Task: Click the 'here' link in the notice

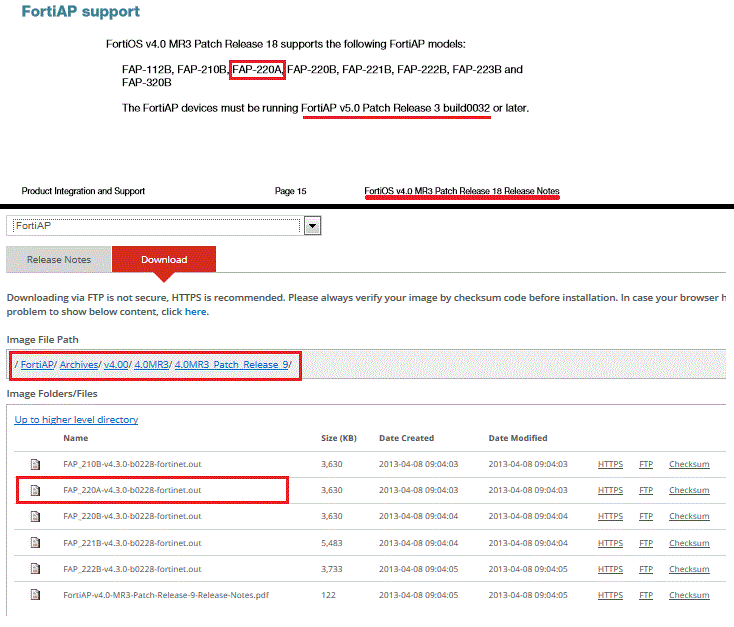Action: 196,312
